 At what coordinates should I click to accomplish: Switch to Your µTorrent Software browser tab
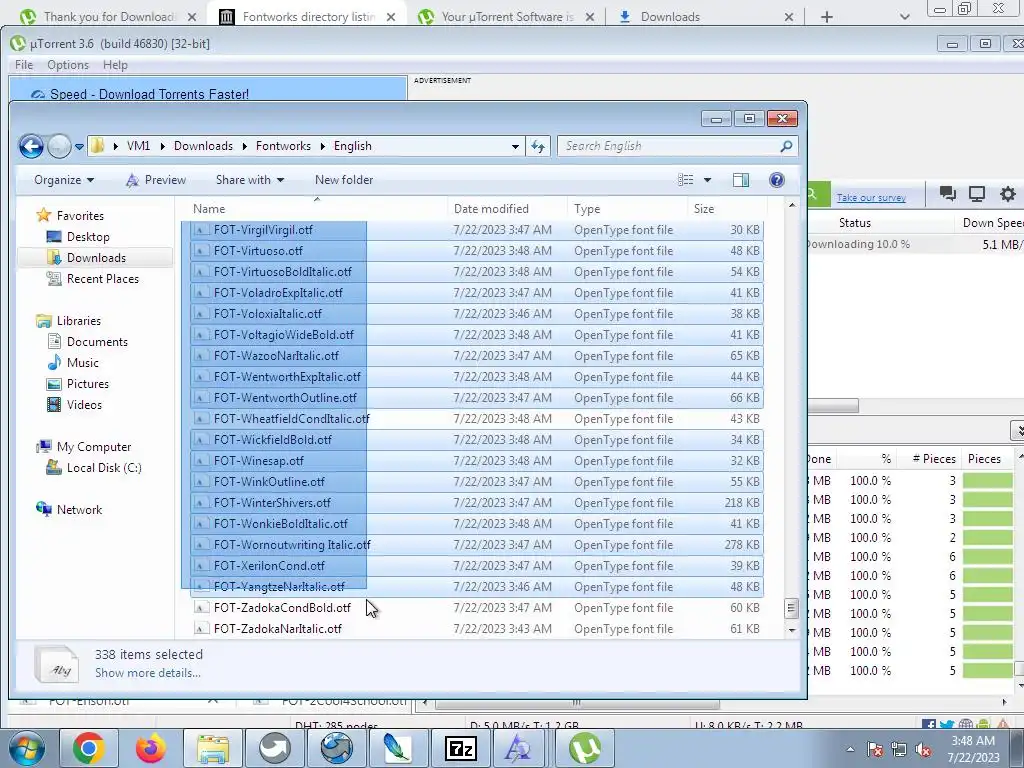(x=507, y=16)
